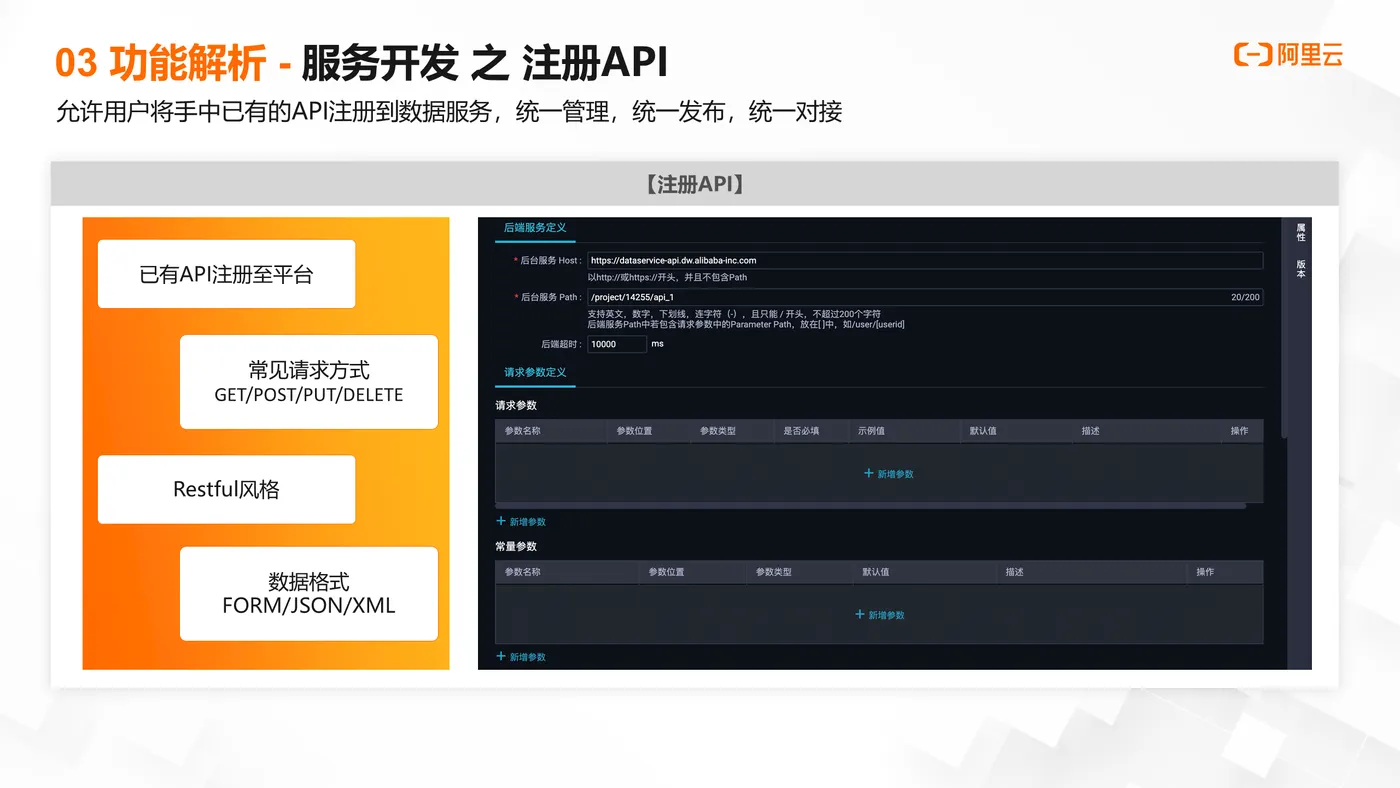Click the 【注册API】 header bar
This screenshot has height=788, width=1400.
[695, 184]
